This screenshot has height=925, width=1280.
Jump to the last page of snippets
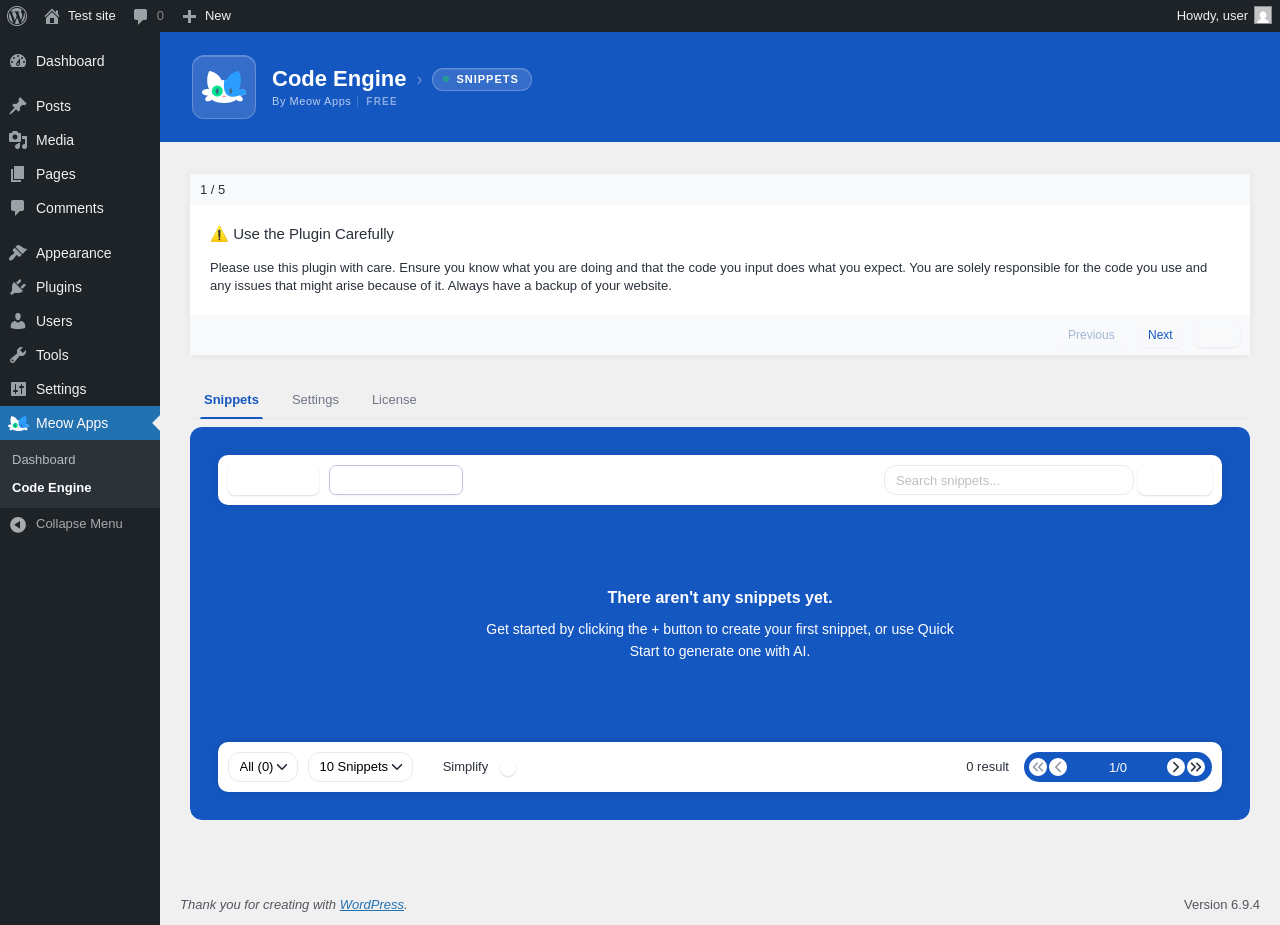click(1196, 767)
